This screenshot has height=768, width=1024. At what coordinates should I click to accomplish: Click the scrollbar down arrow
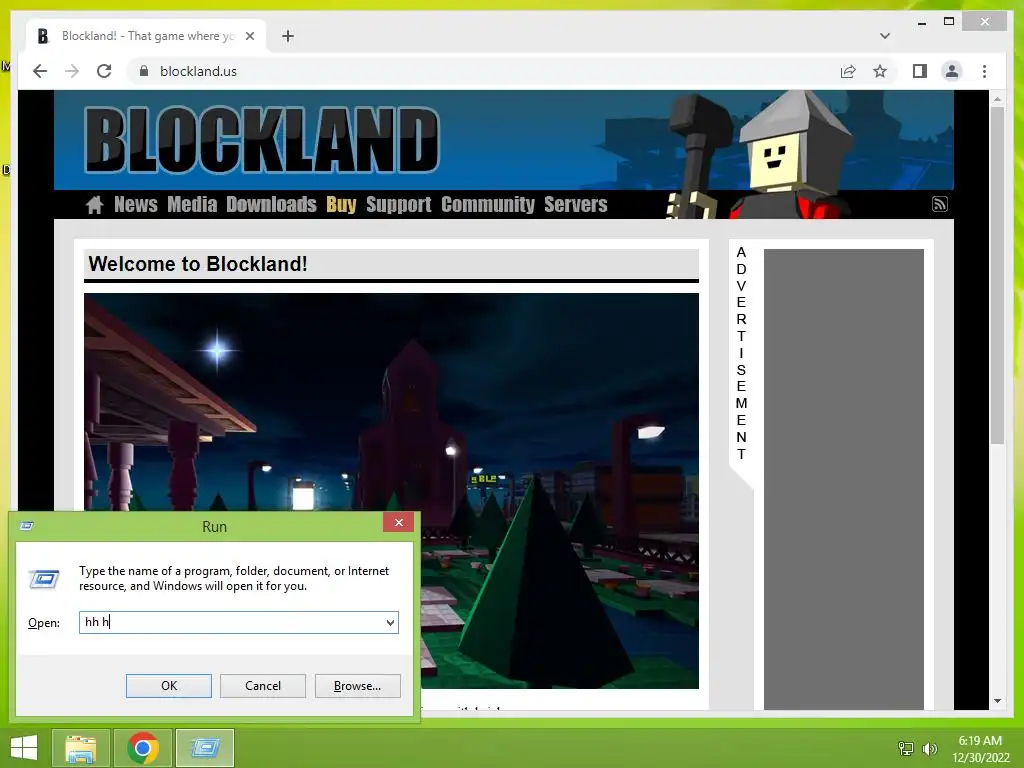coord(997,701)
